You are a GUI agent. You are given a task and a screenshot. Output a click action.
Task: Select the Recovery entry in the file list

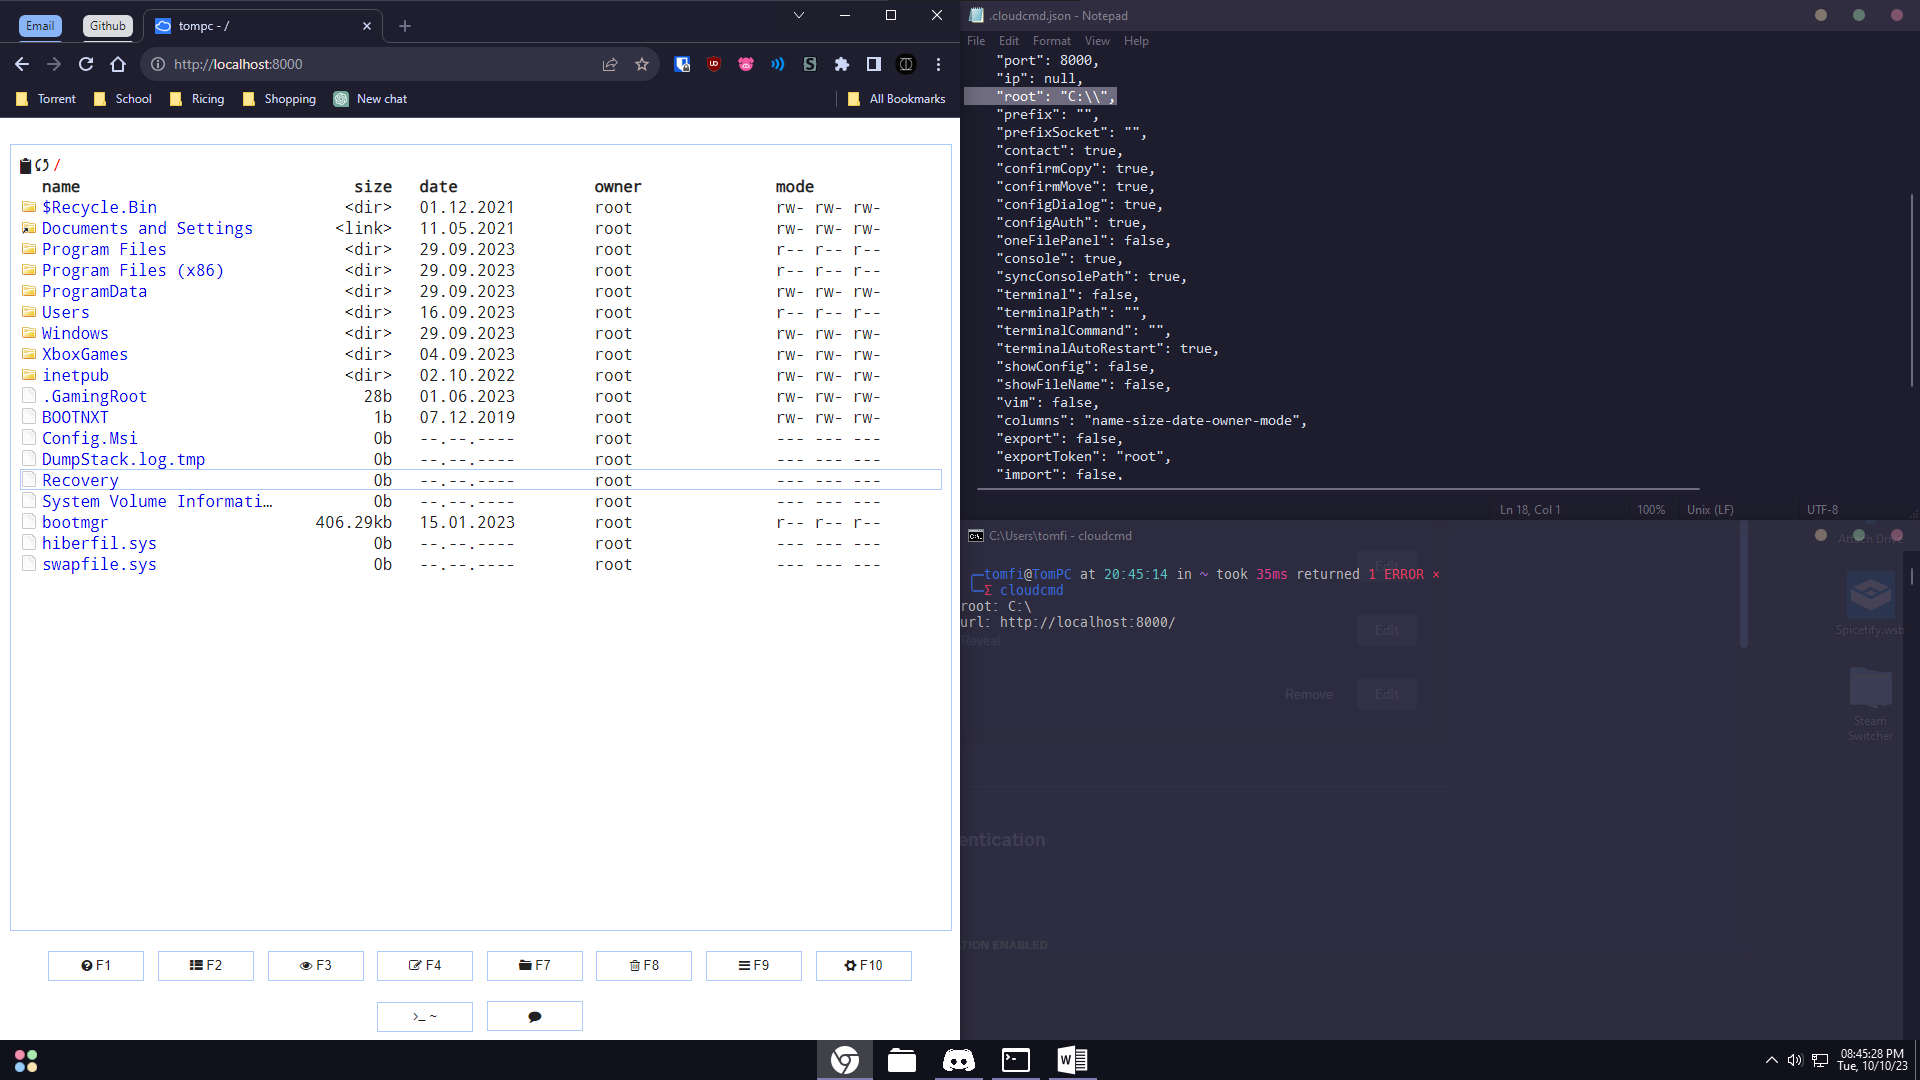80,480
